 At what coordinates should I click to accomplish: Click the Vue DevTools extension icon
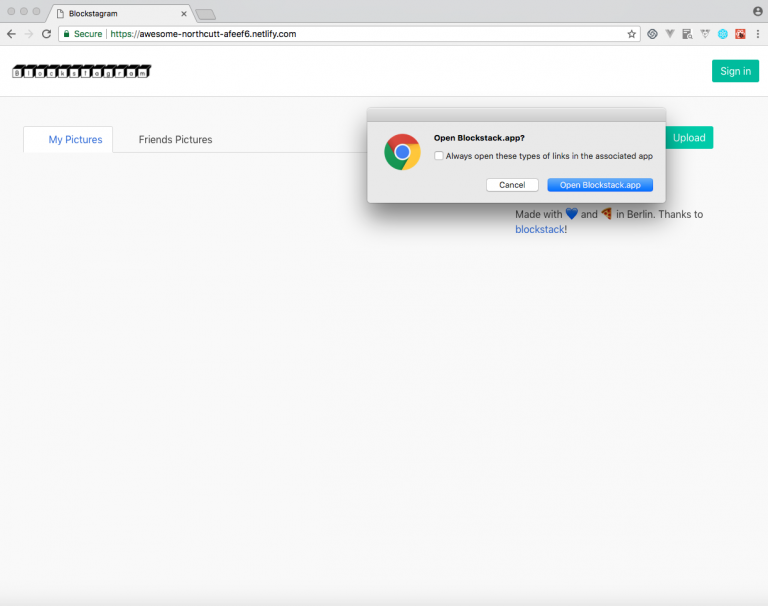tap(670, 33)
